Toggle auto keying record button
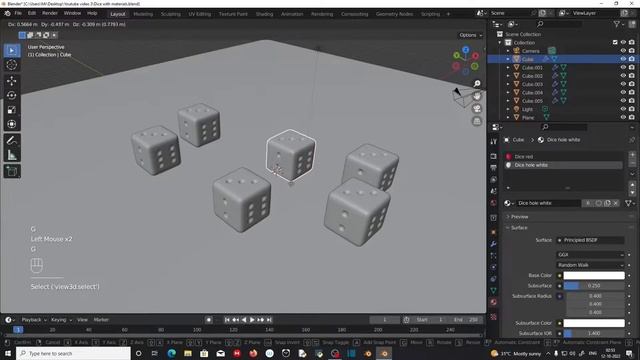Viewport: 640px width, 360px height. 209,320
